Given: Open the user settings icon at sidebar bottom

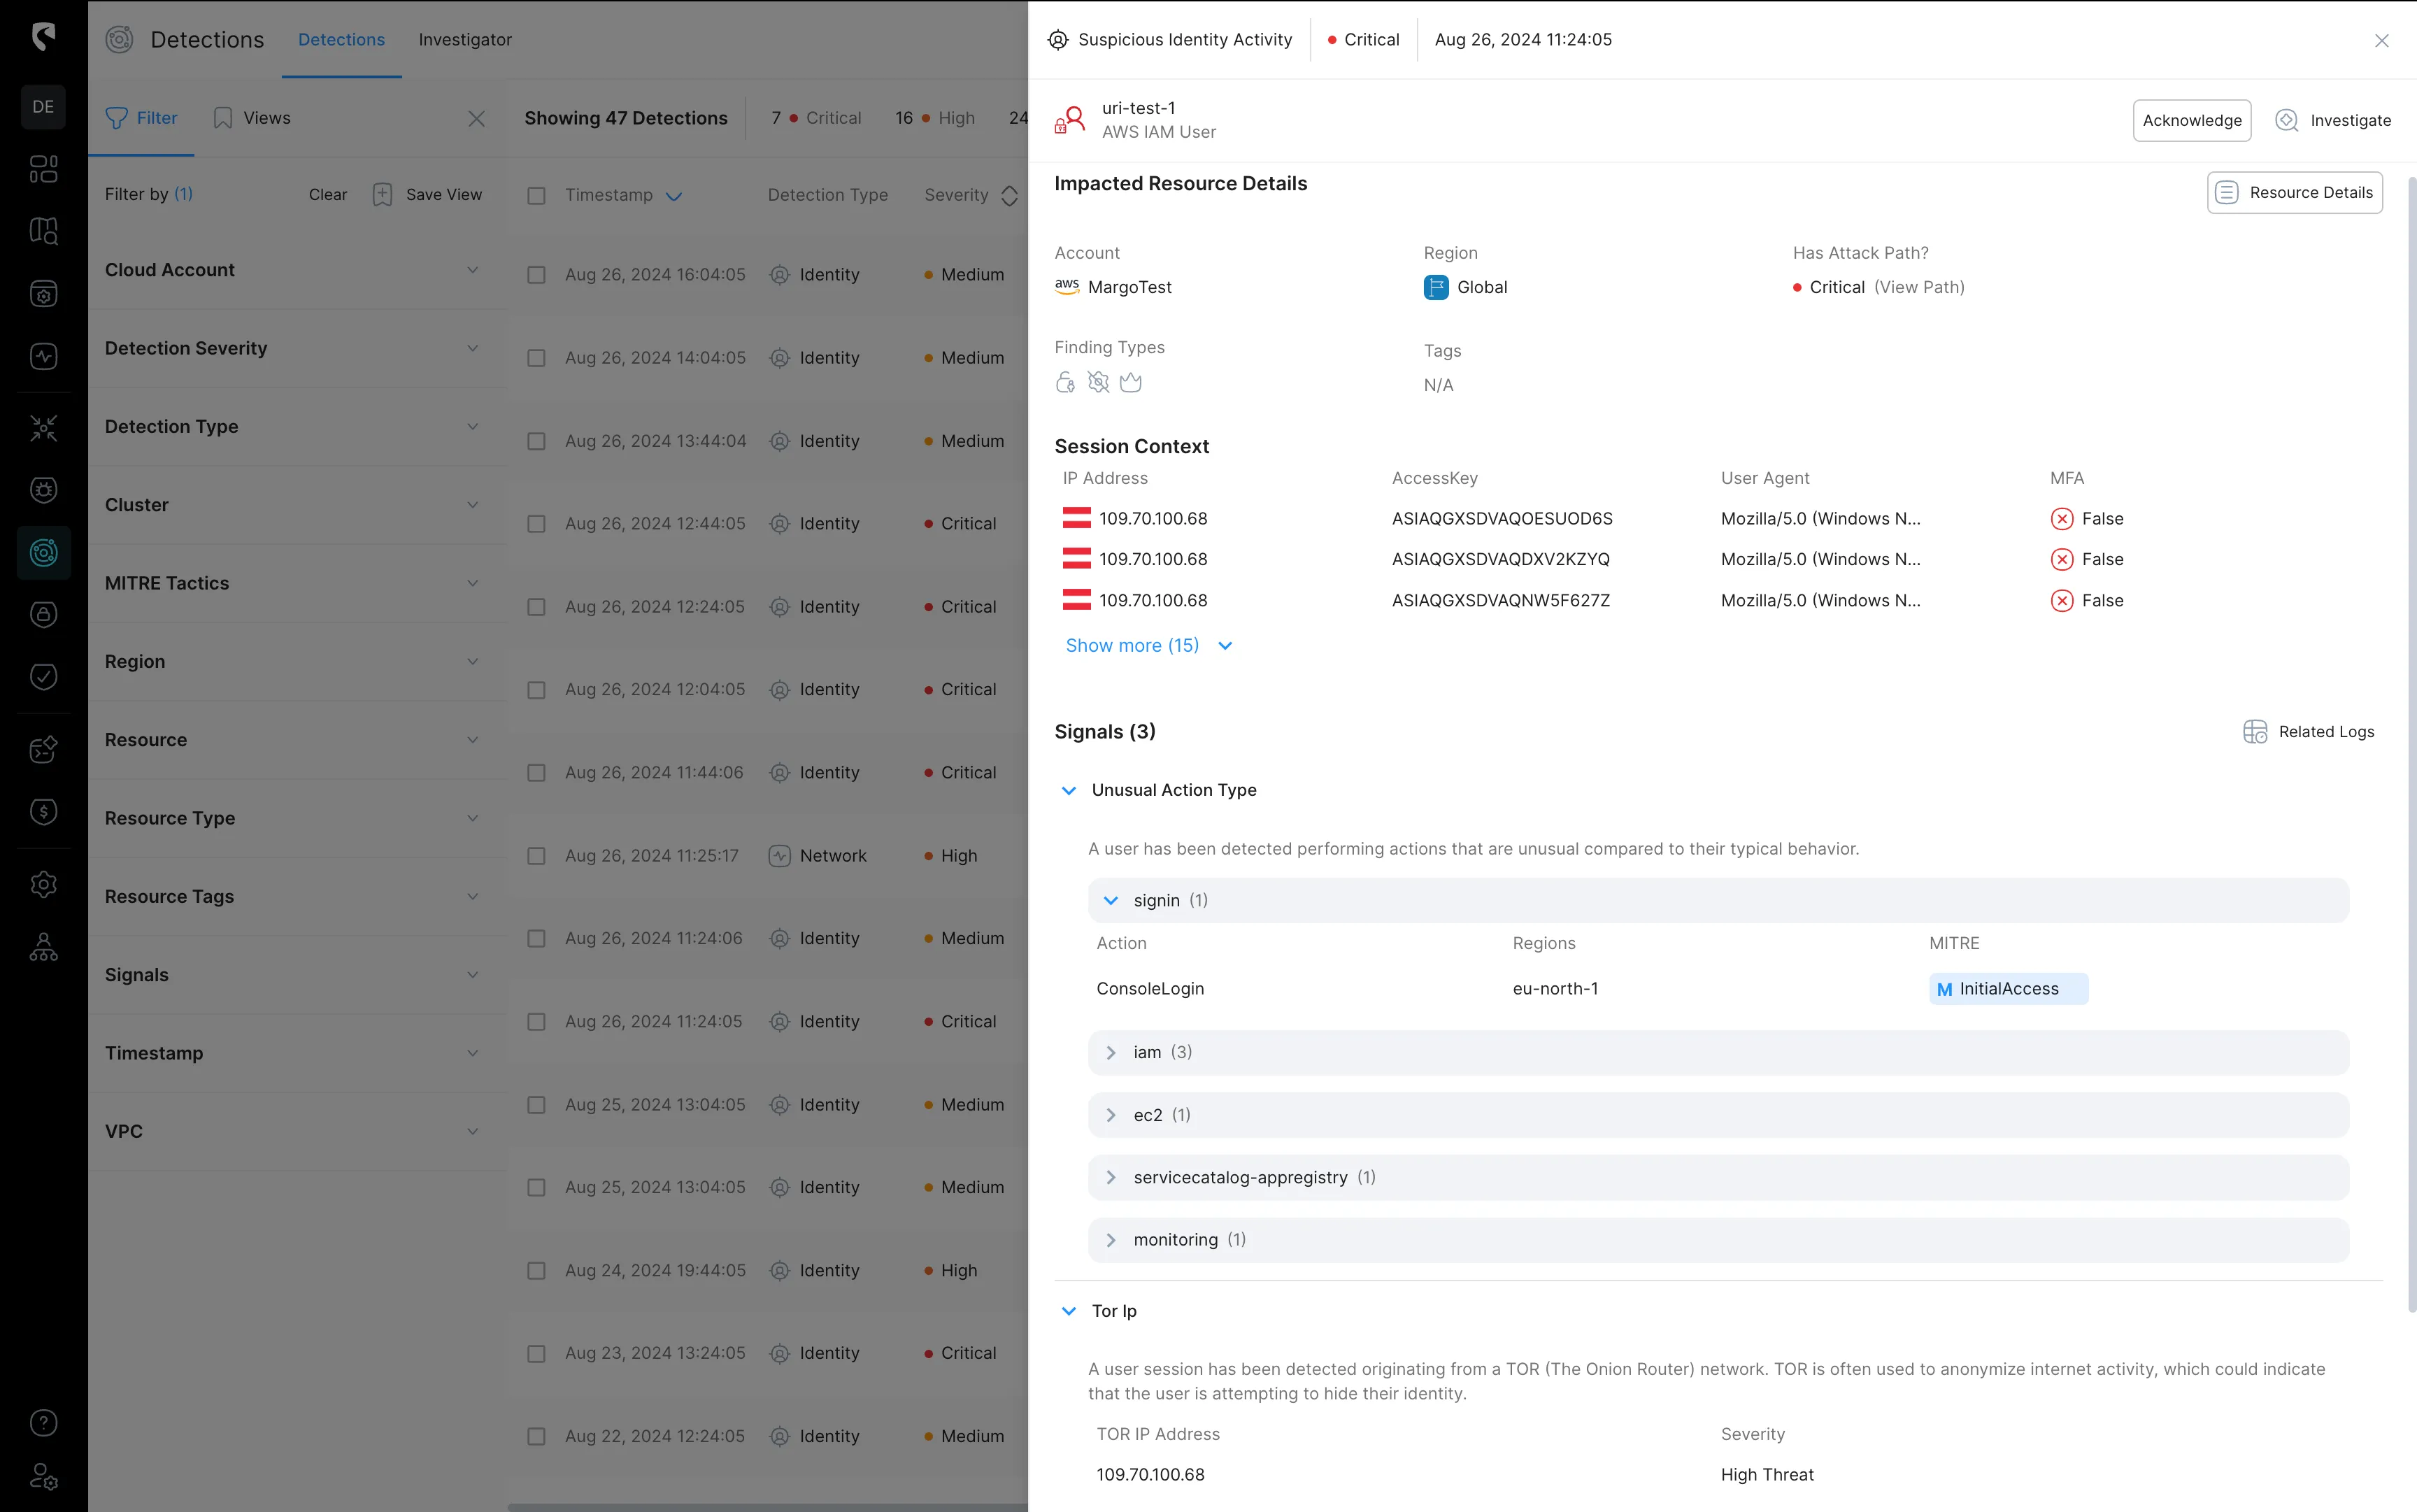Looking at the screenshot, I should click(43, 1477).
